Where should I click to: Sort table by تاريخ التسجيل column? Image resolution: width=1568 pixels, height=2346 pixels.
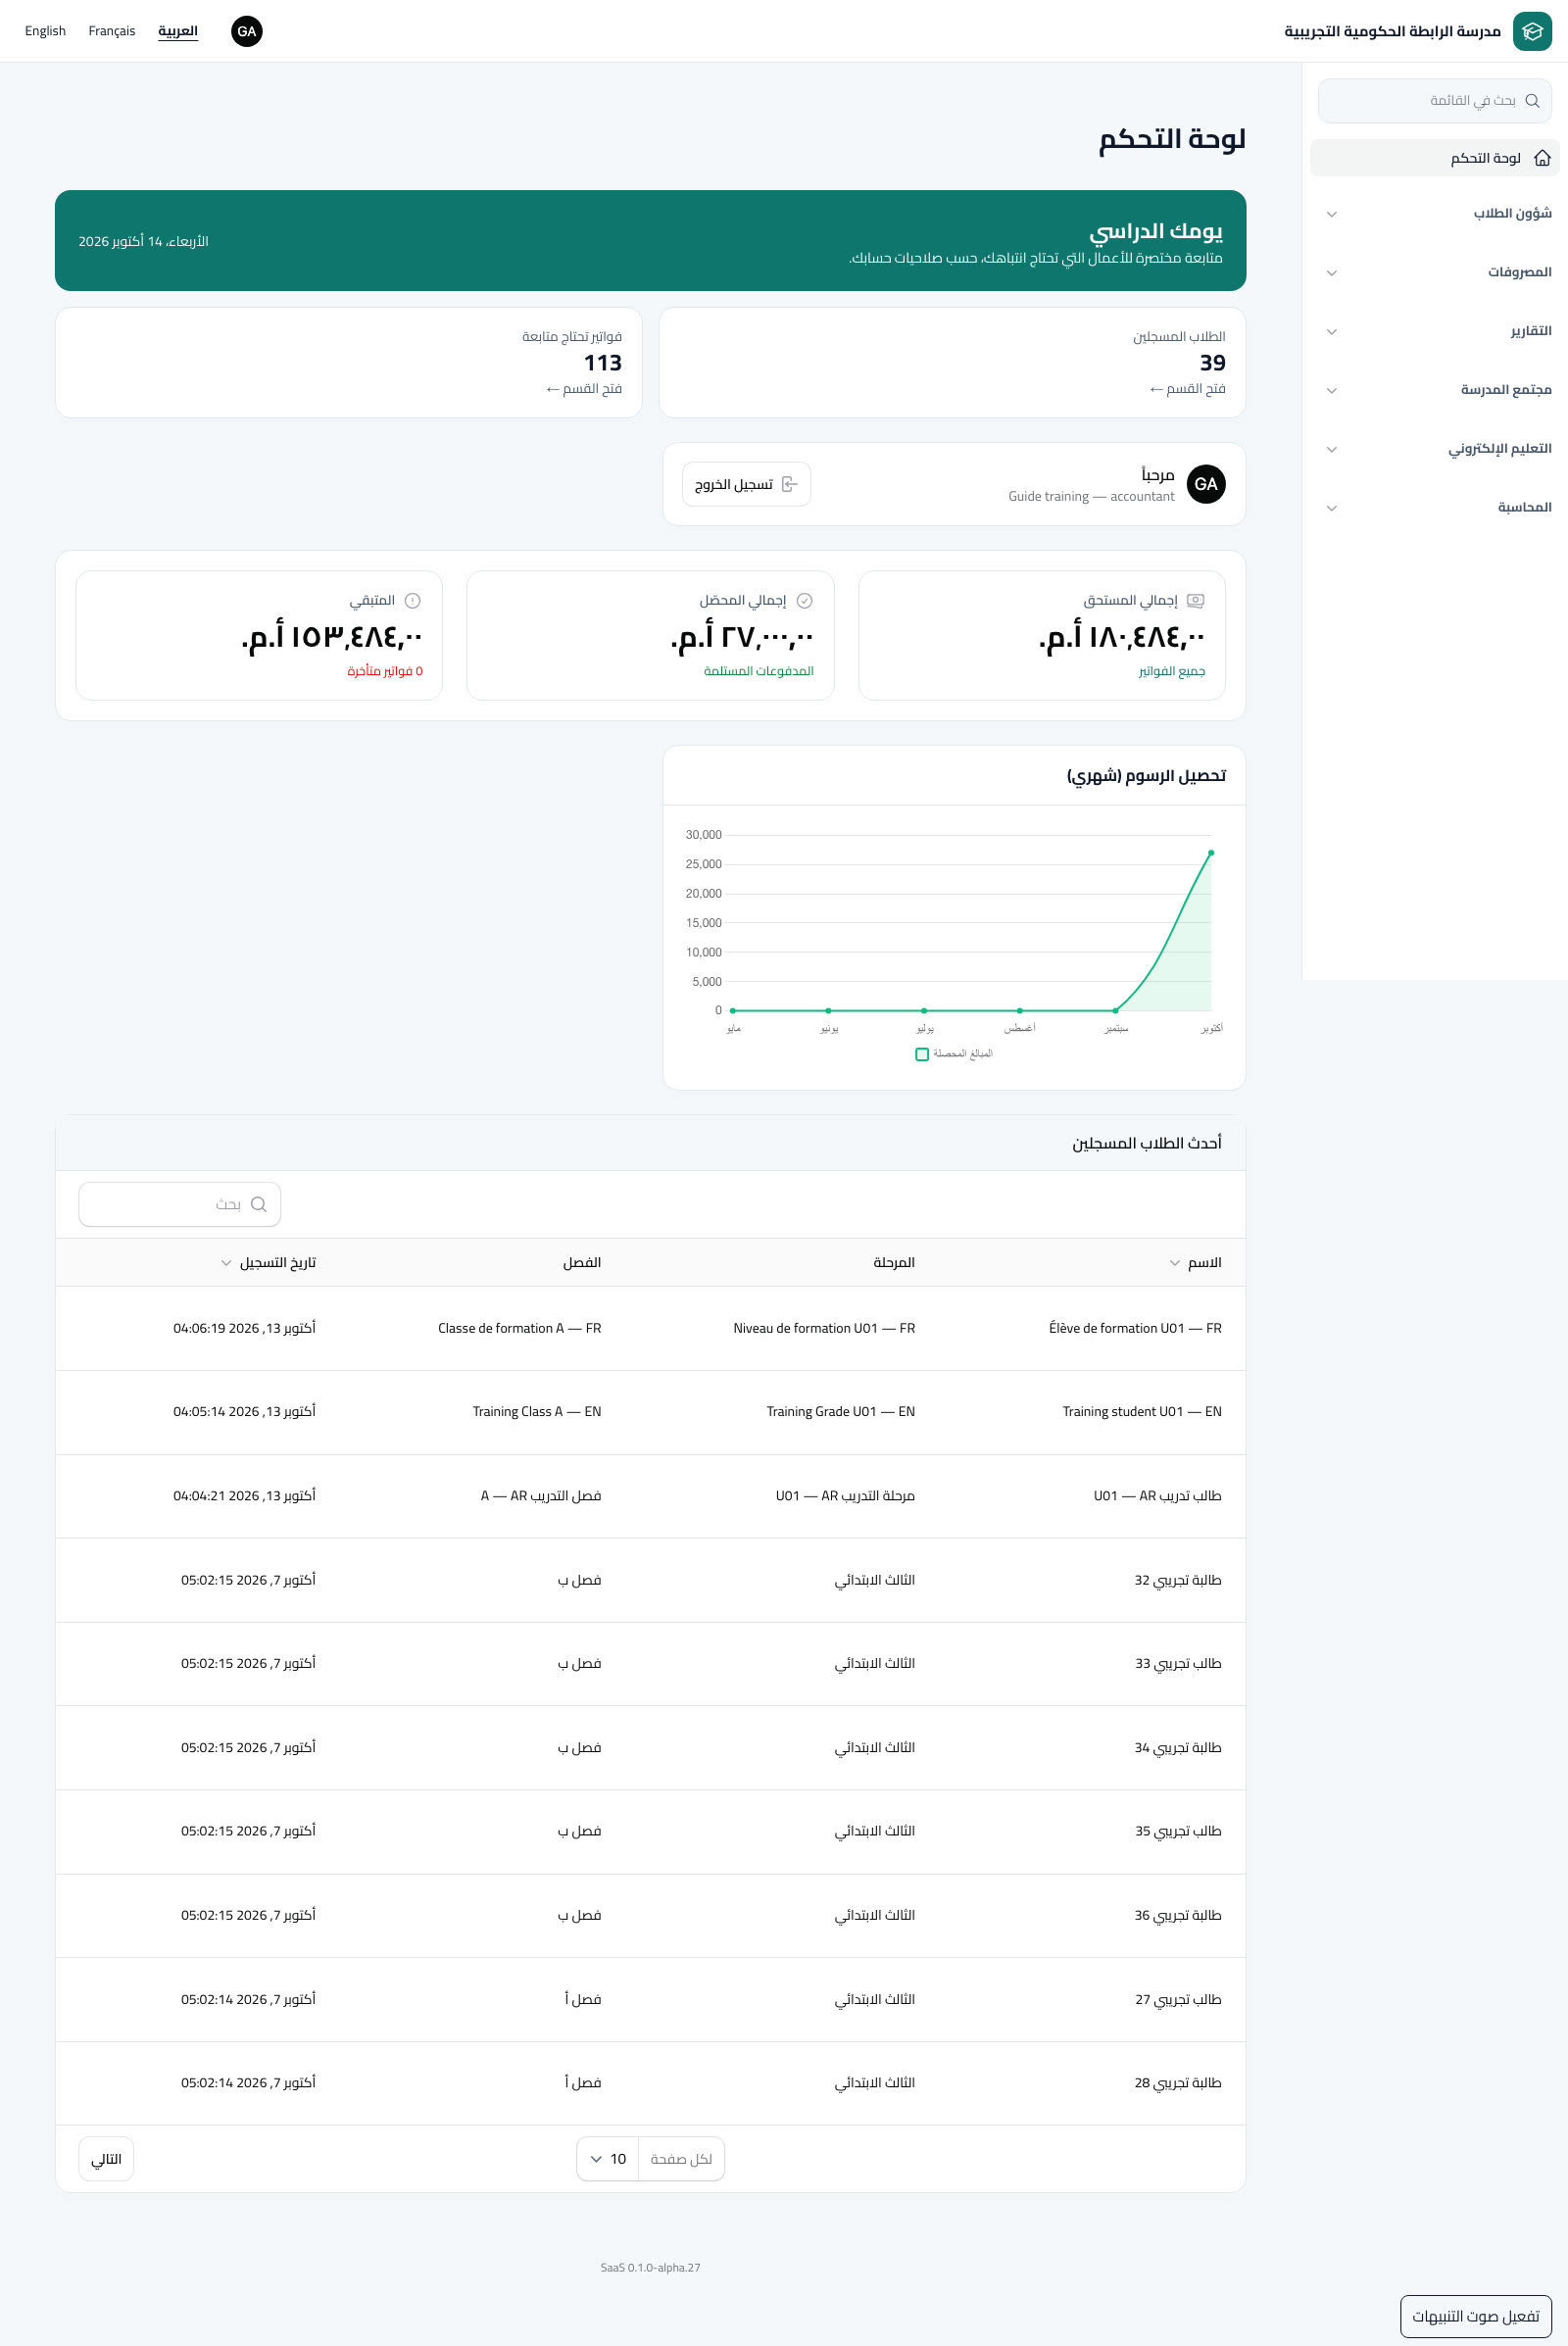pyautogui.click(x=268, y=1263)
